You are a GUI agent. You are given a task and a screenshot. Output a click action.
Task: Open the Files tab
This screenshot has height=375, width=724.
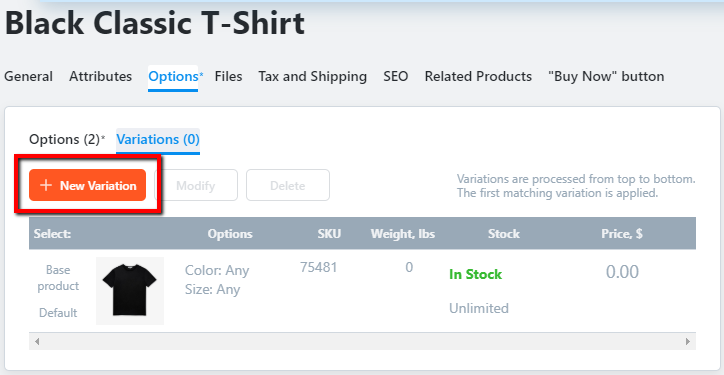pyautogui.click(x=229, y=76)
